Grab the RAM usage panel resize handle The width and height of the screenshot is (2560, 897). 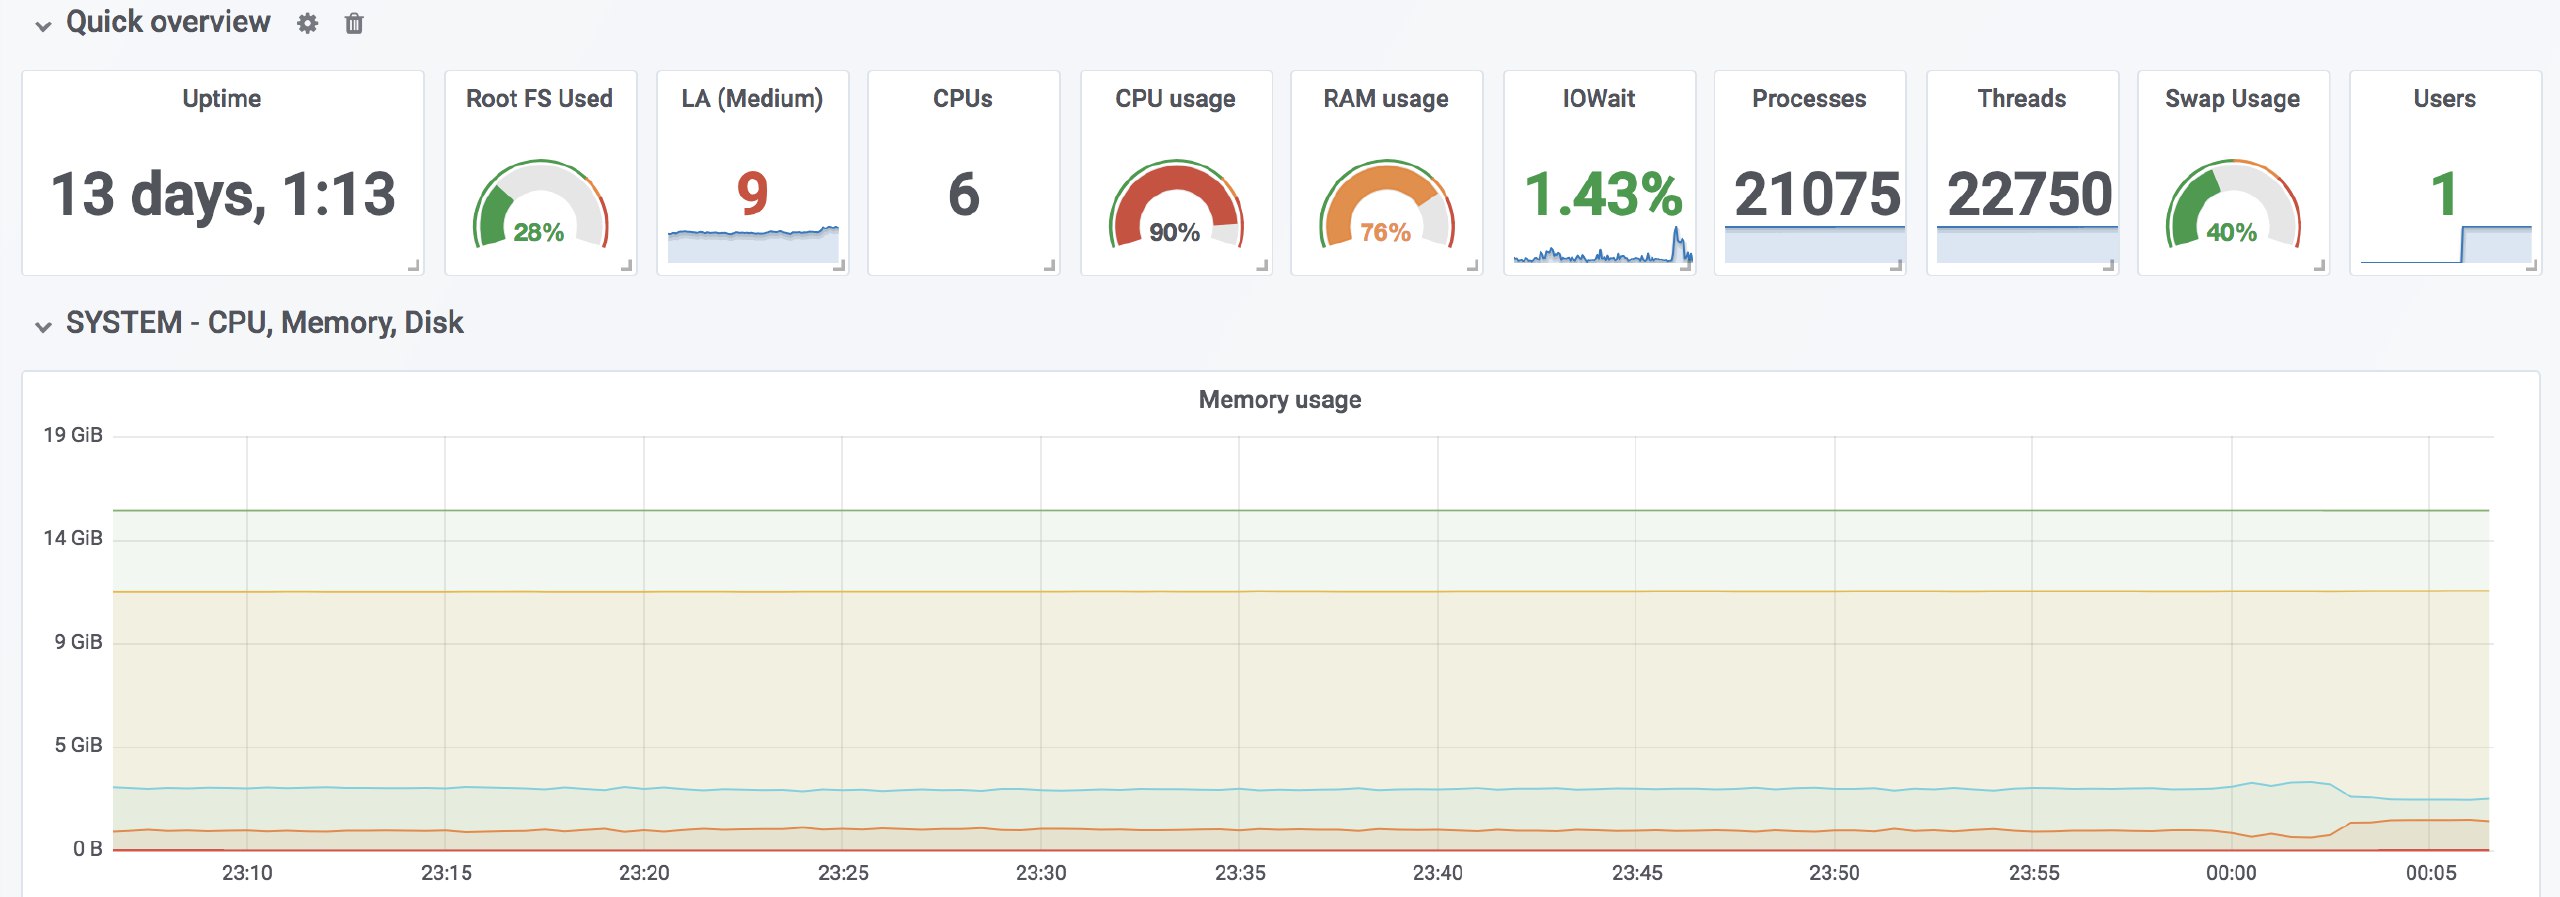(x=1473, y=266)
